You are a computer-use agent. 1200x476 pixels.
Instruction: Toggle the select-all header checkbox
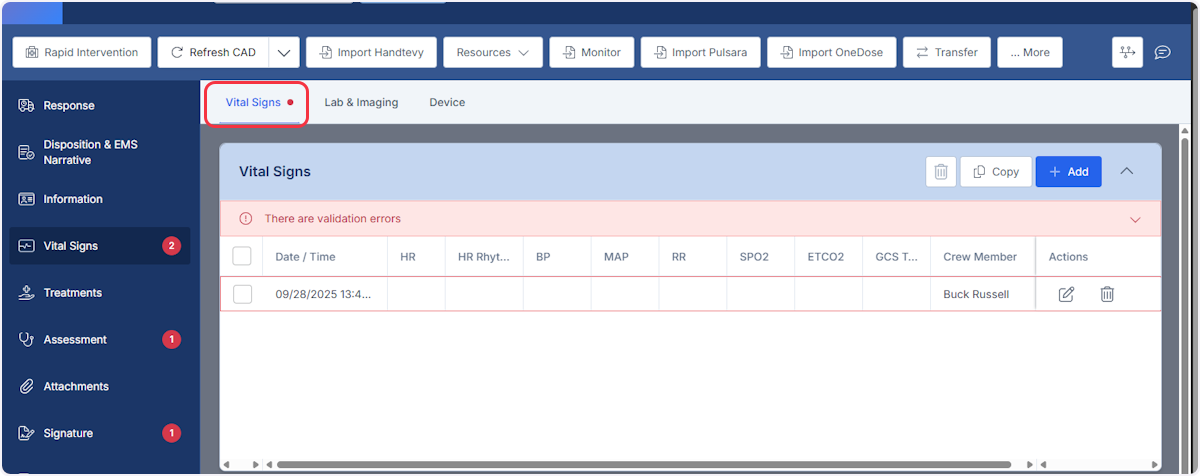(x=242, y=257)
